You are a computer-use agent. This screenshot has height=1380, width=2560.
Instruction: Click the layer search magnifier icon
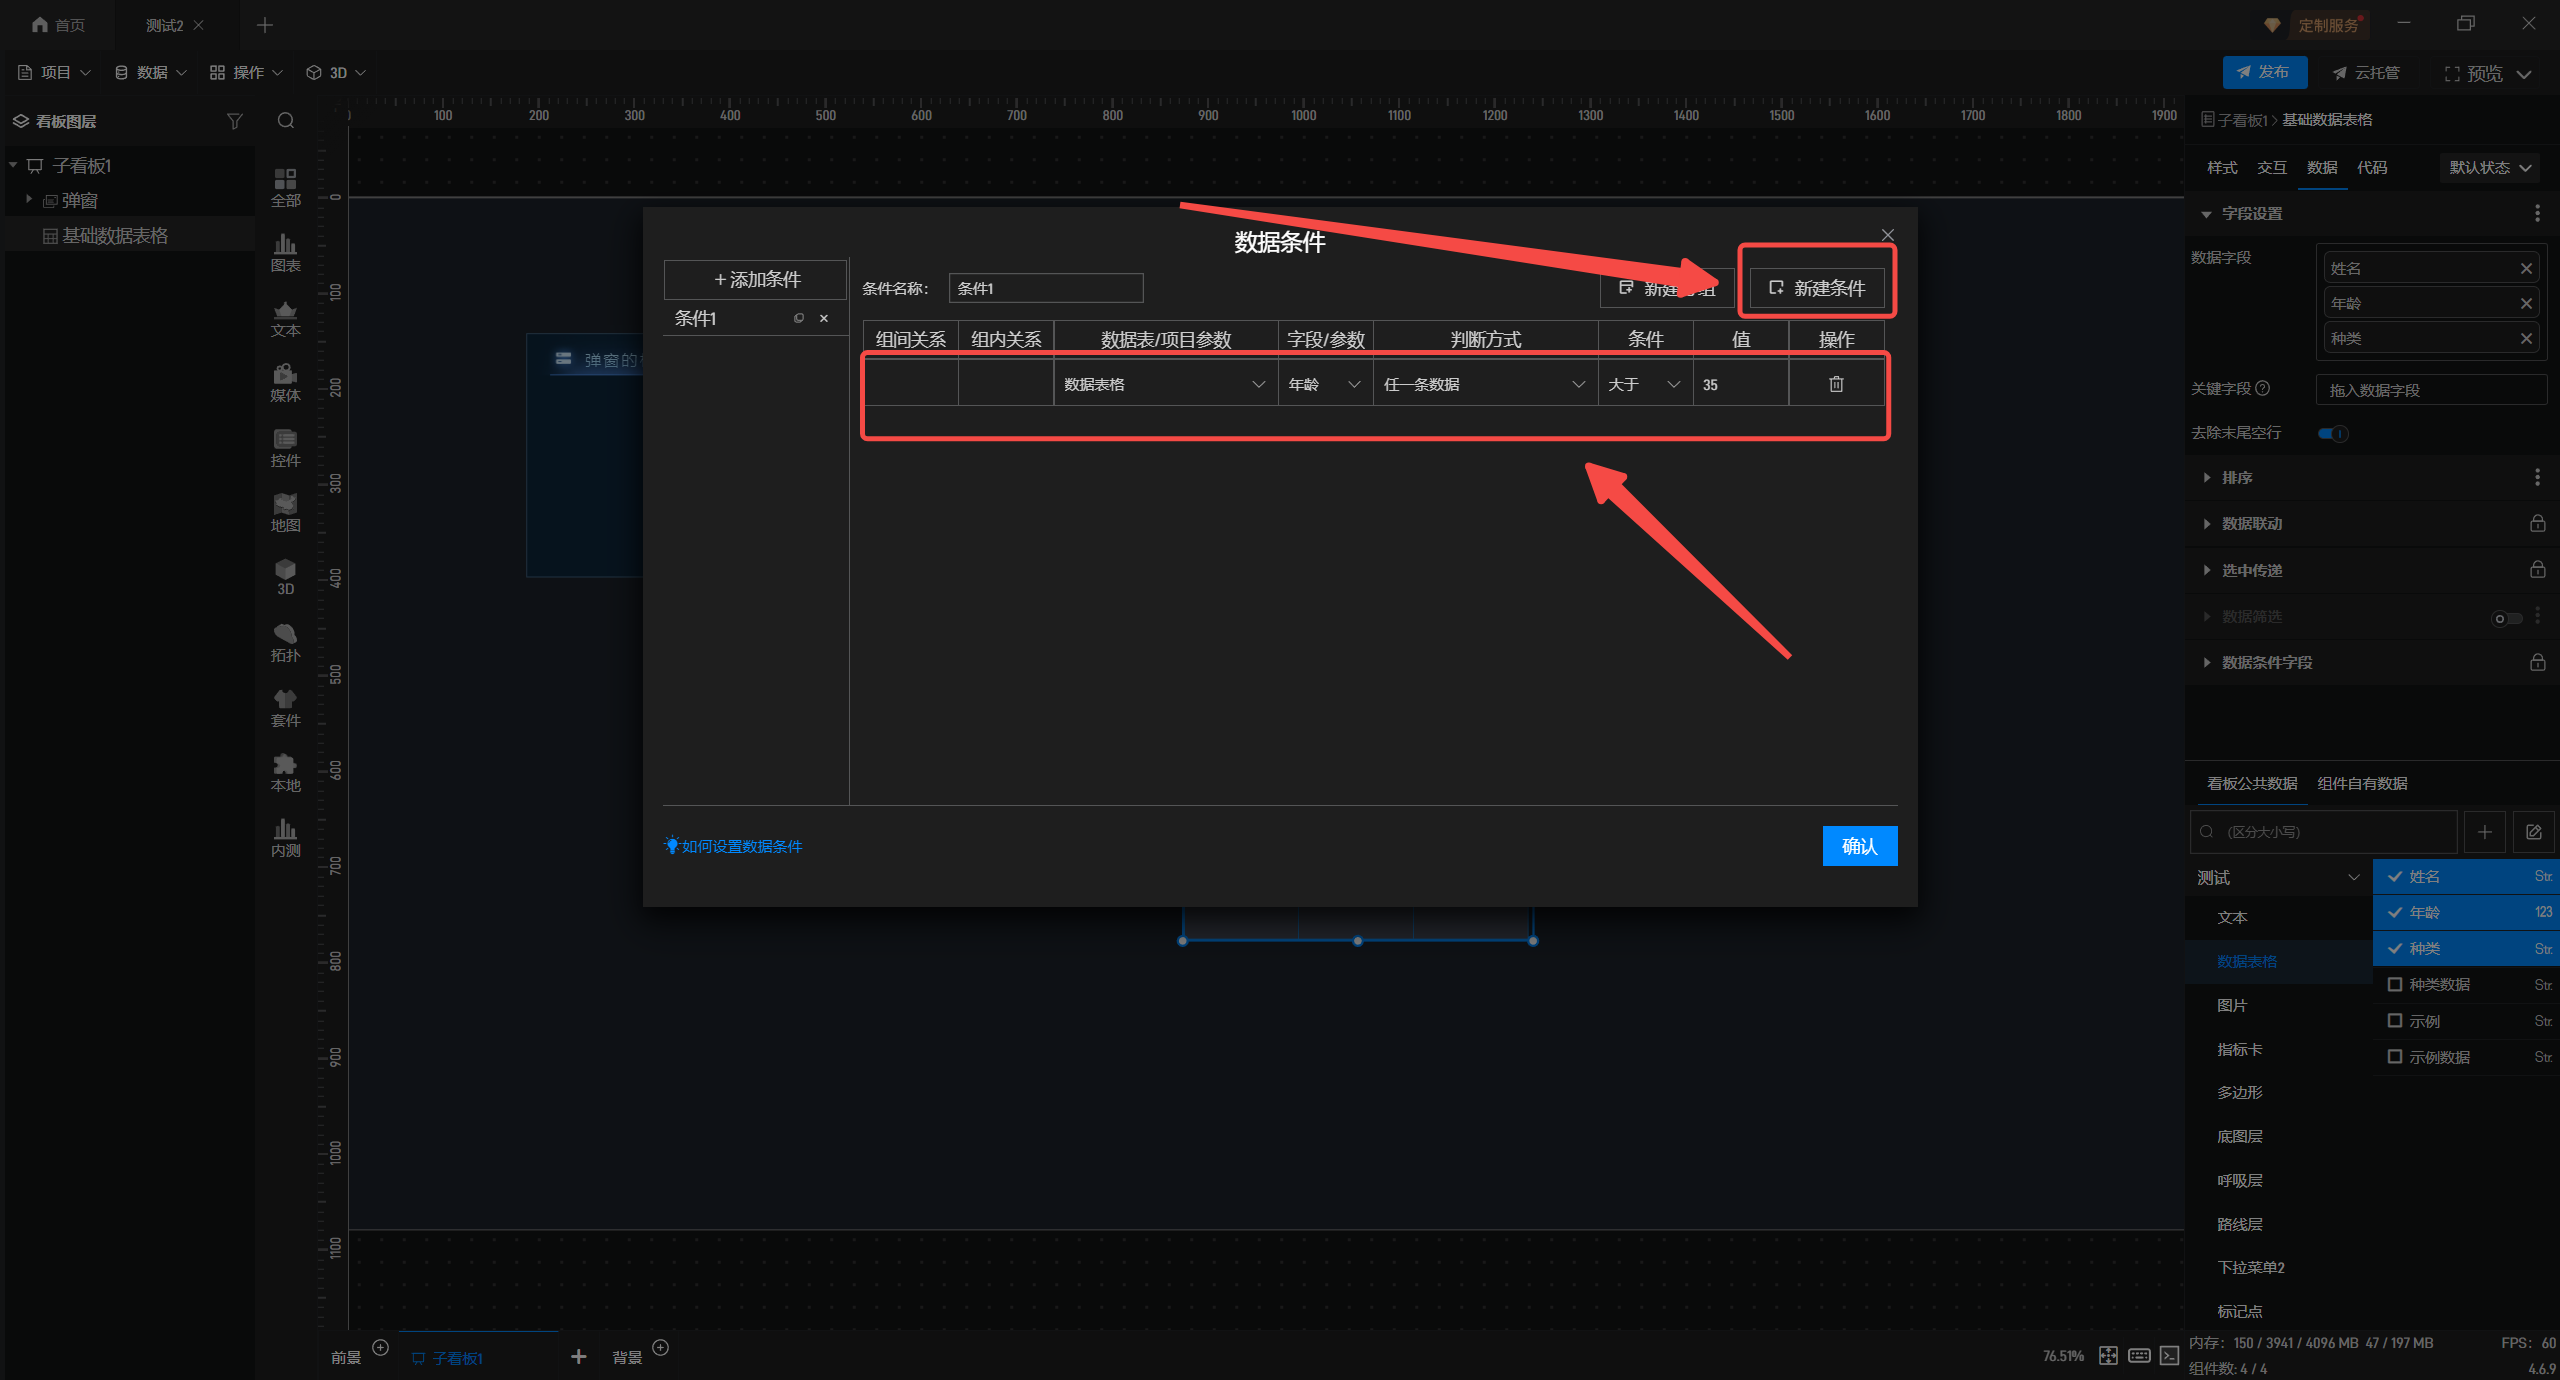tap(286, 121)
